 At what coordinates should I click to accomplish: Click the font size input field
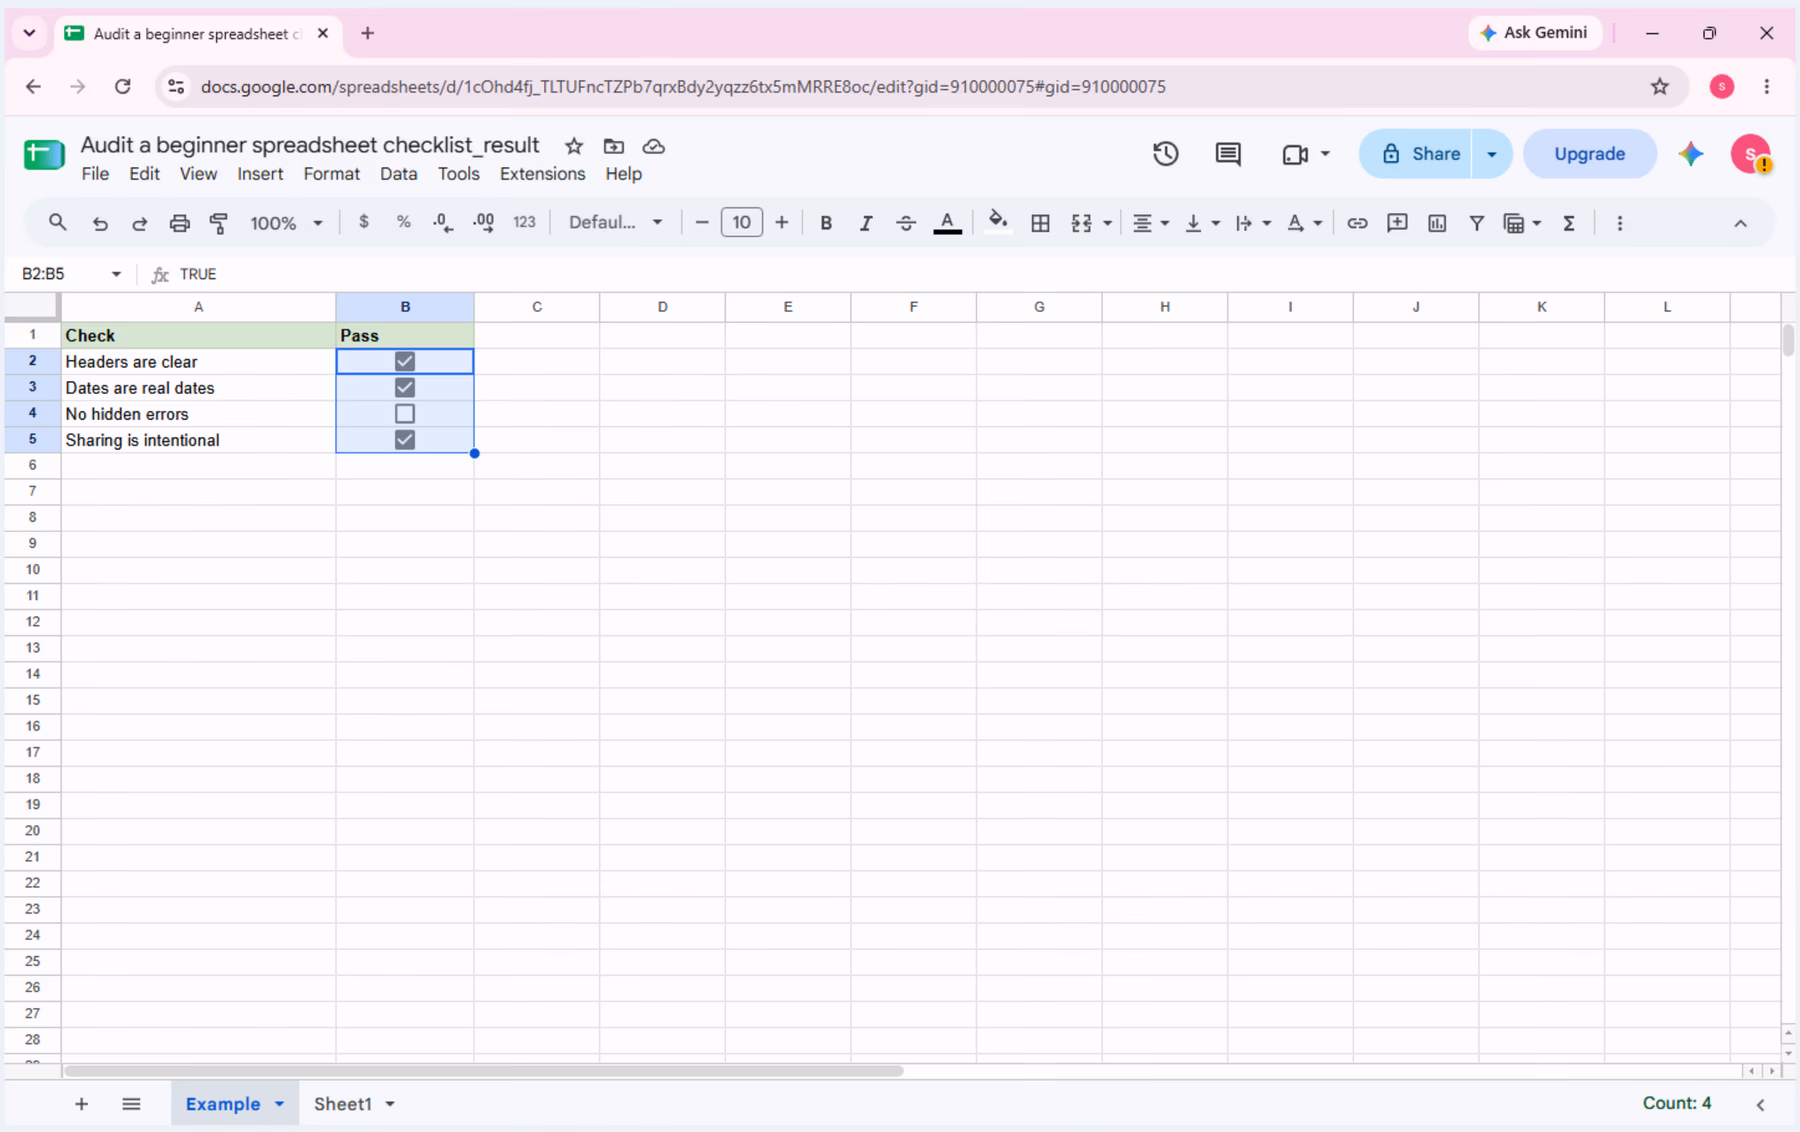click(742, 222)
